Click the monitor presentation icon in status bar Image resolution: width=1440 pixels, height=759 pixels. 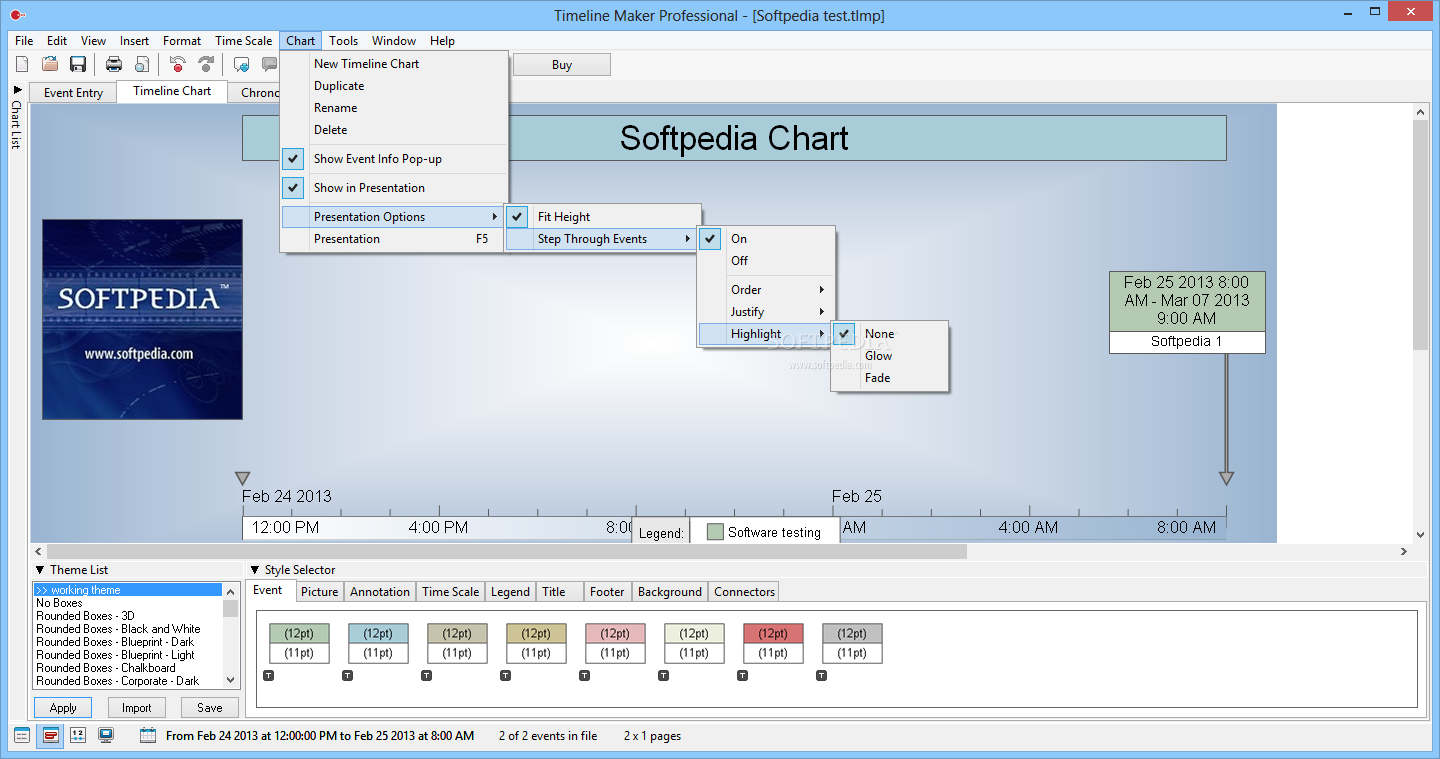tap(105, 736)
